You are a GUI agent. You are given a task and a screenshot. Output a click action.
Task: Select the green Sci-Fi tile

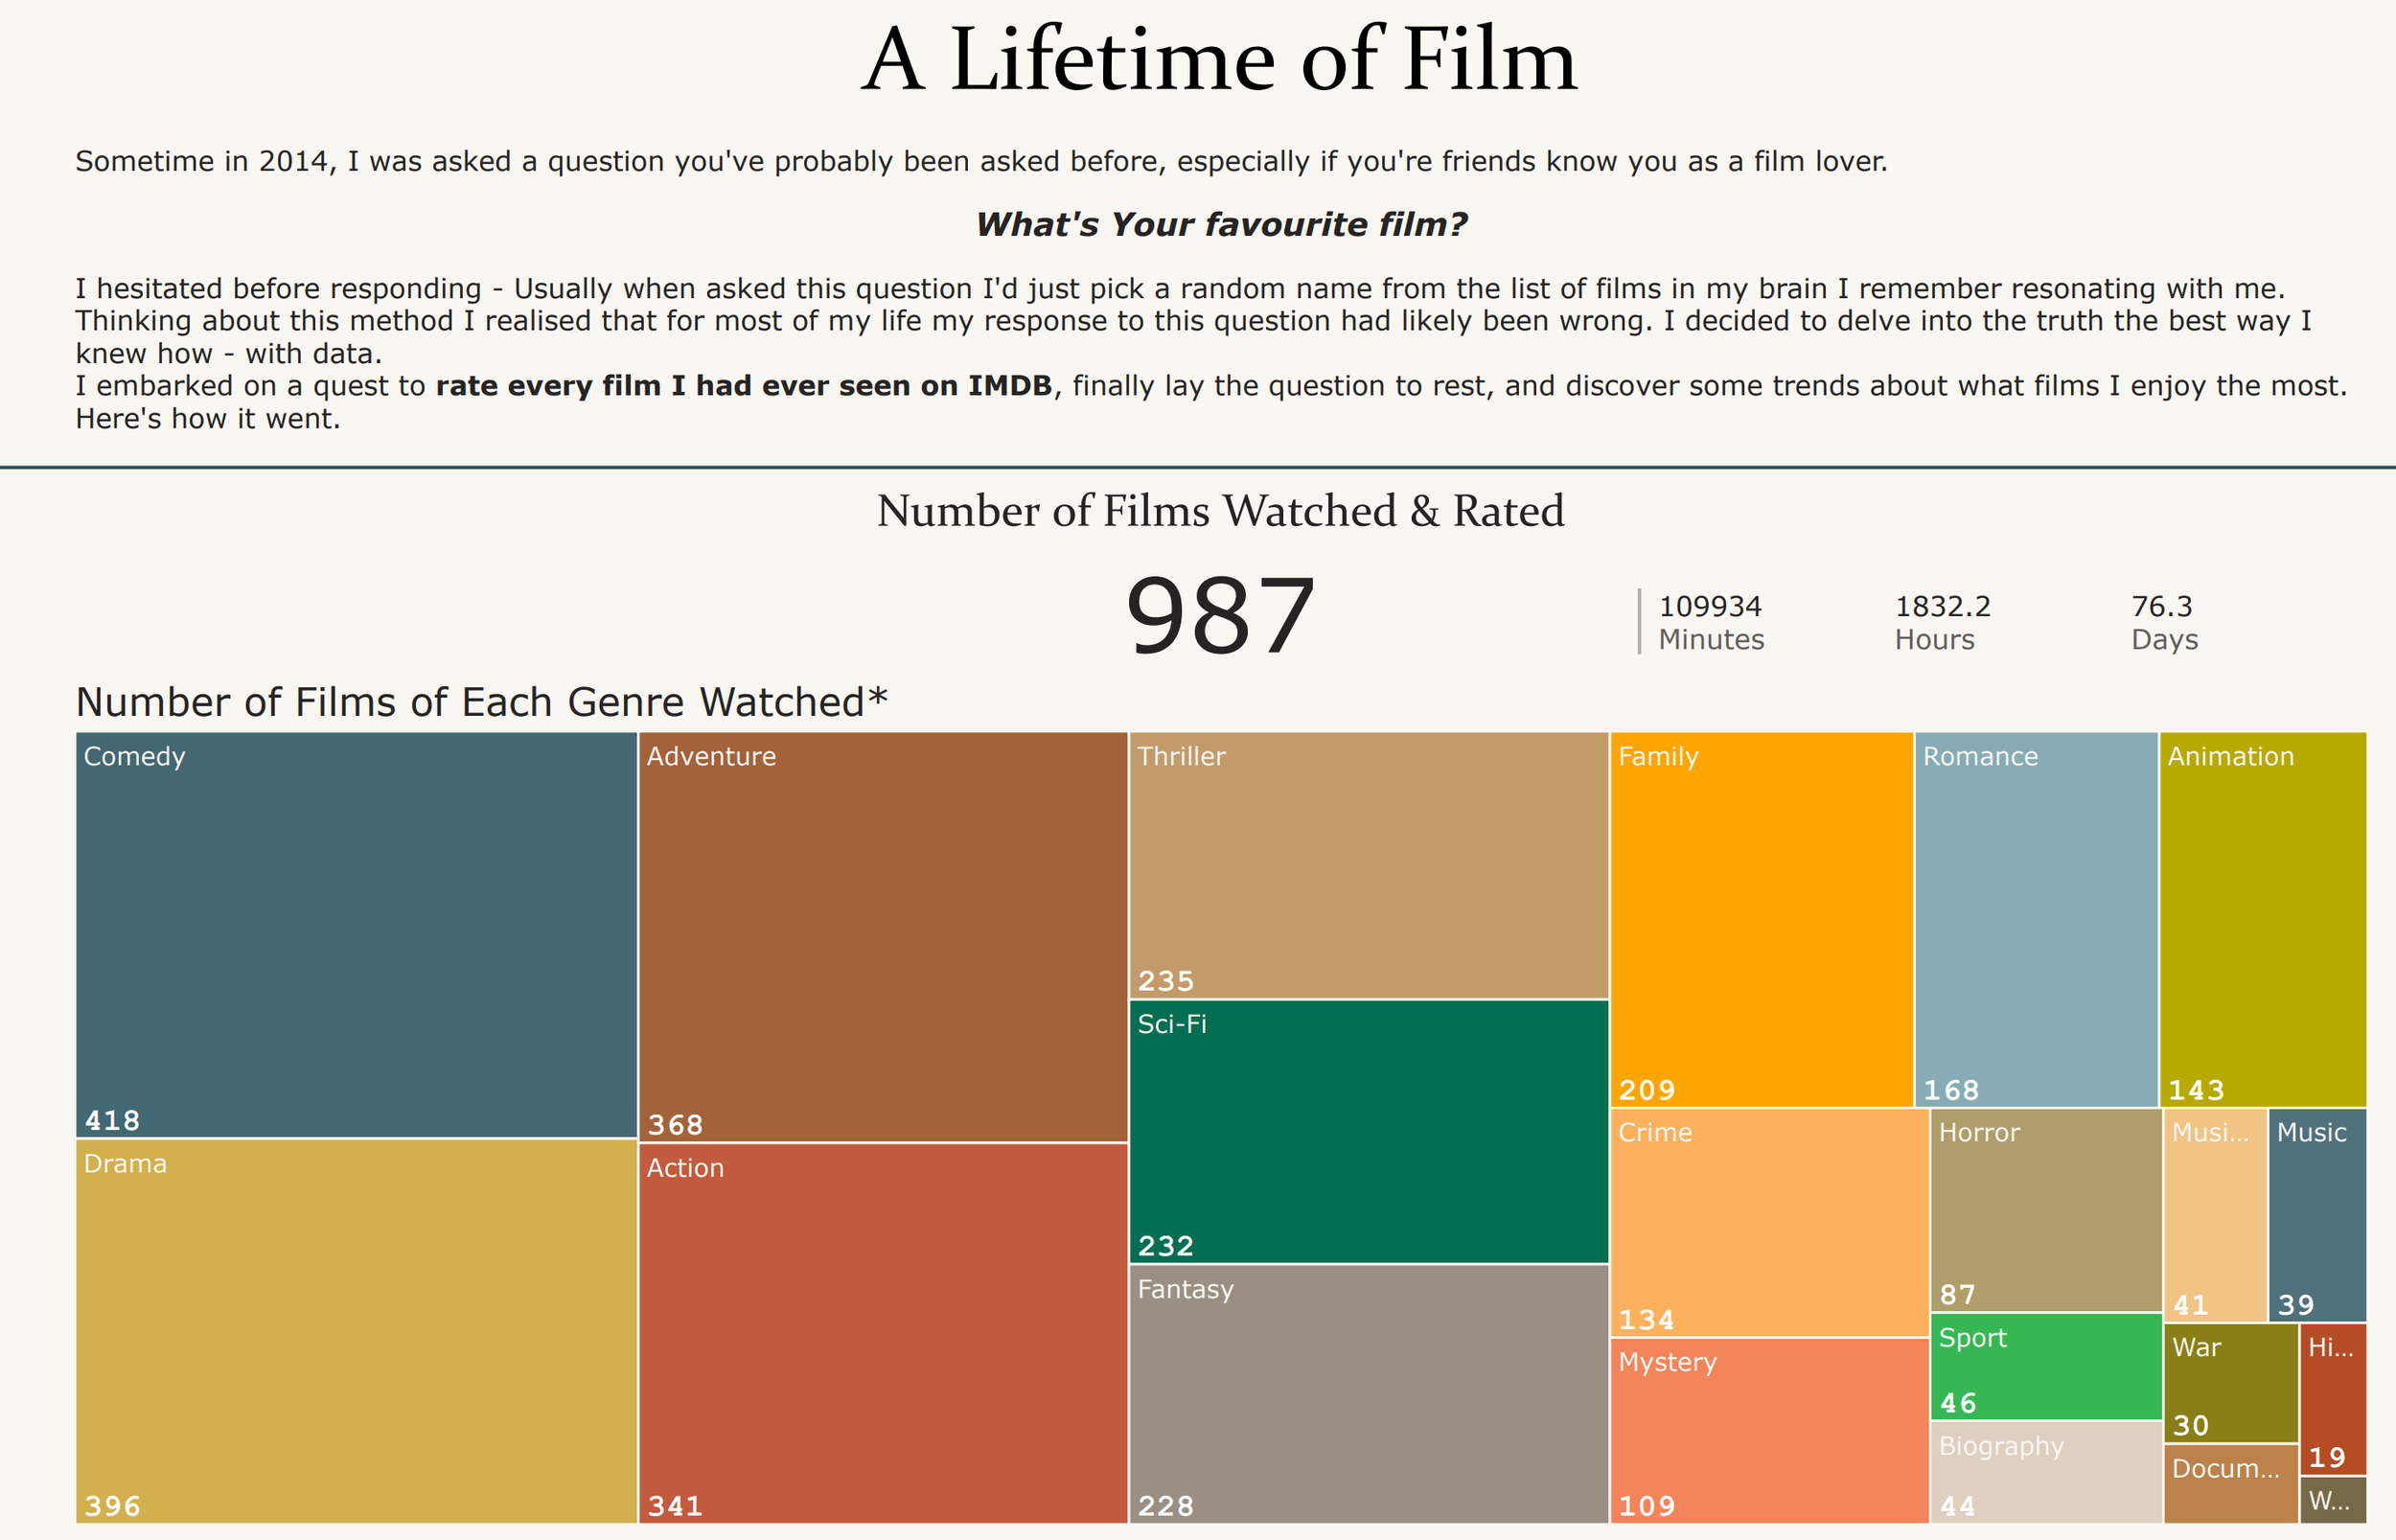click(1368, 1132)
